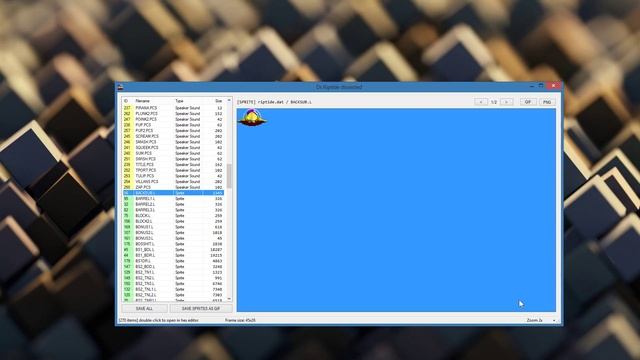Select the SQUEEK.PCS row
Image resolution: width=640 pixels, height=360 pixels.
[x=173, y=148]
